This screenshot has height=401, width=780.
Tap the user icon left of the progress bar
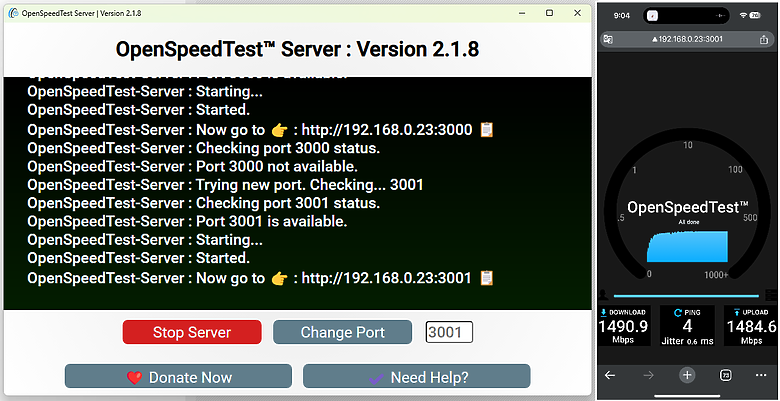604,295
